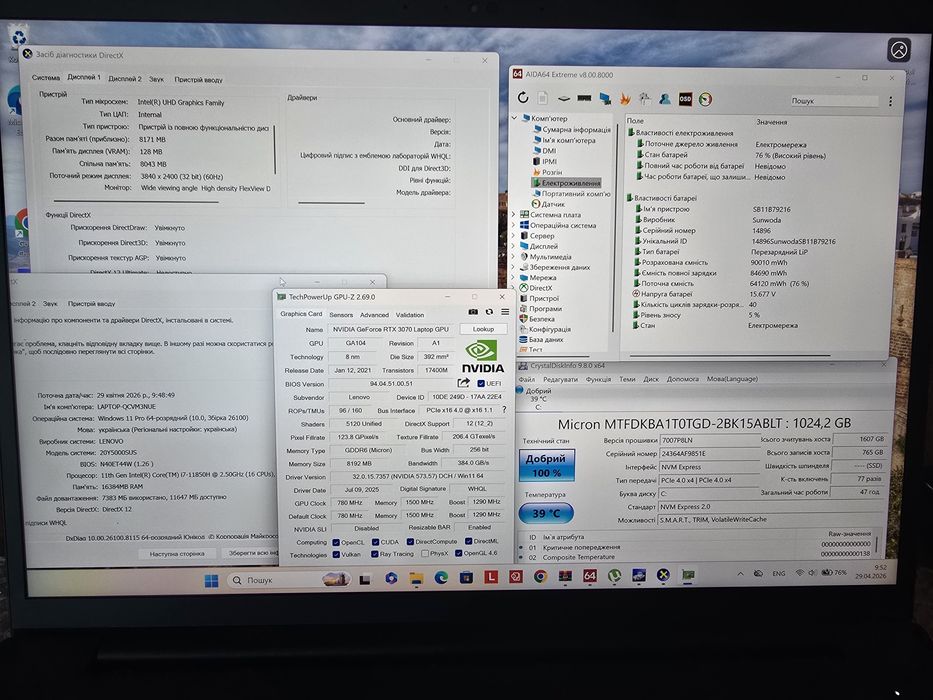Toggle the Vulkan checkbox in GPU-Z

336,555
